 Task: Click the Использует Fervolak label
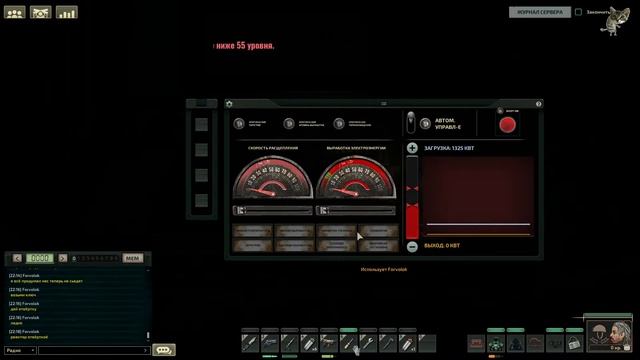coord(384,269)
